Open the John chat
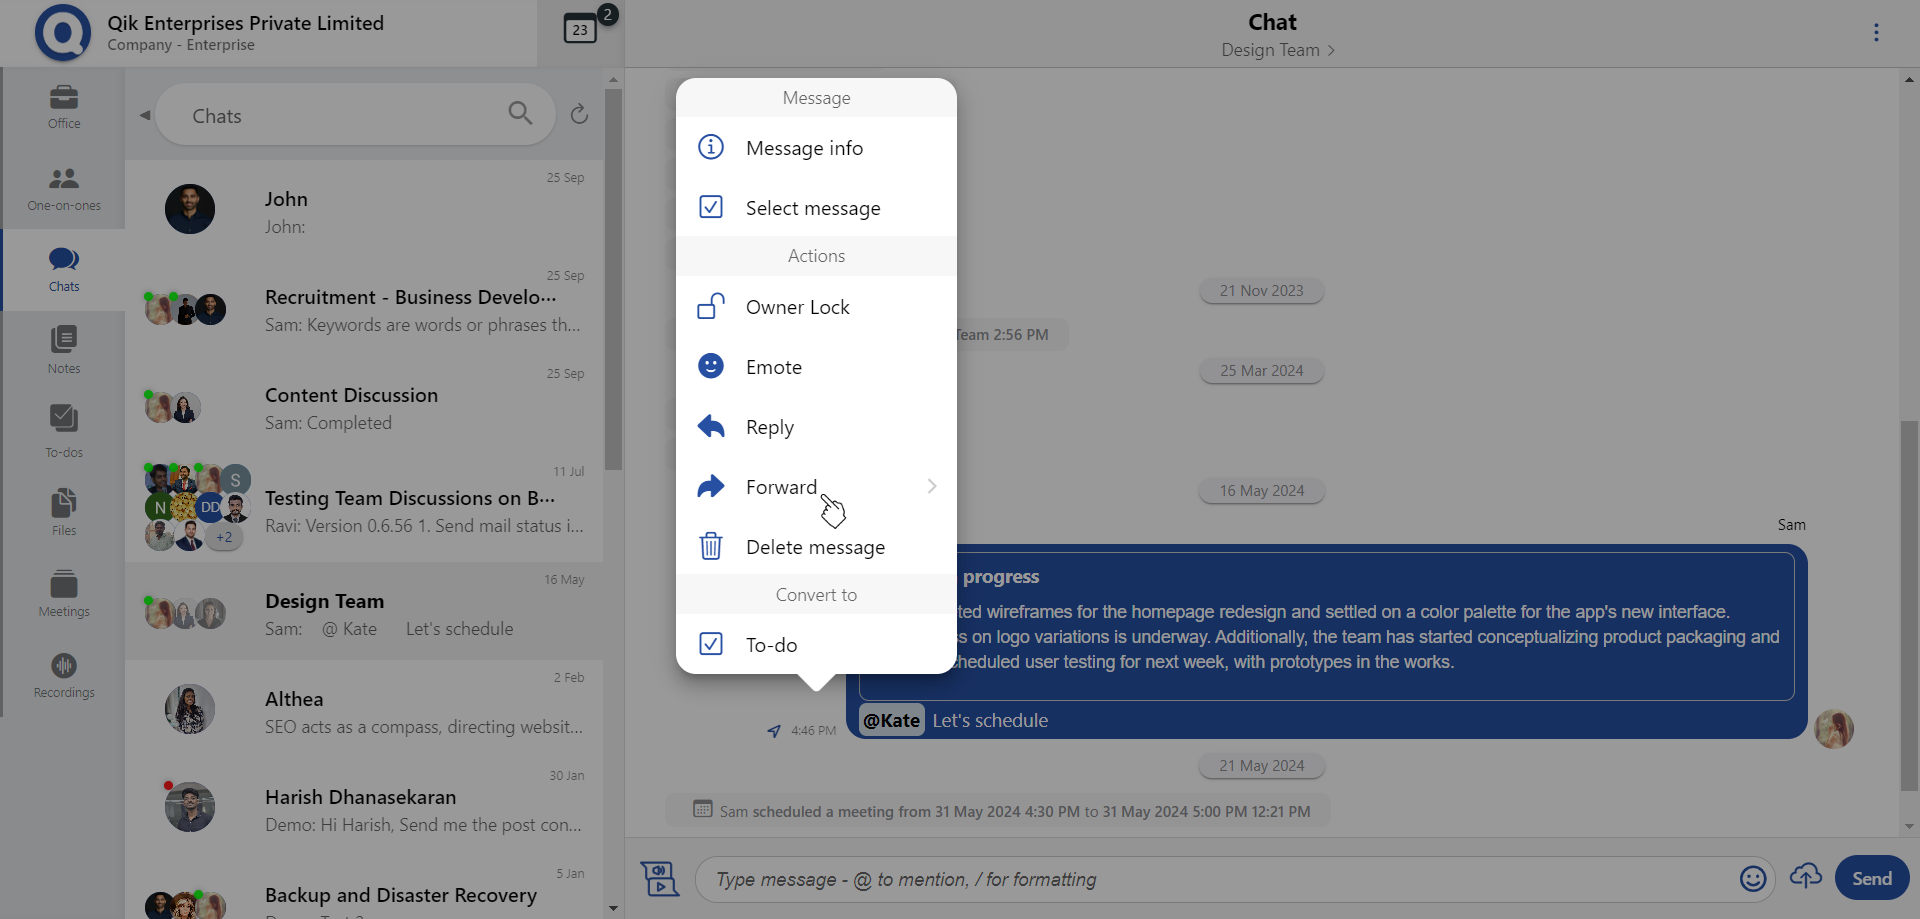The height and width of the screenshot is (919, 1920). coord(364,209)
